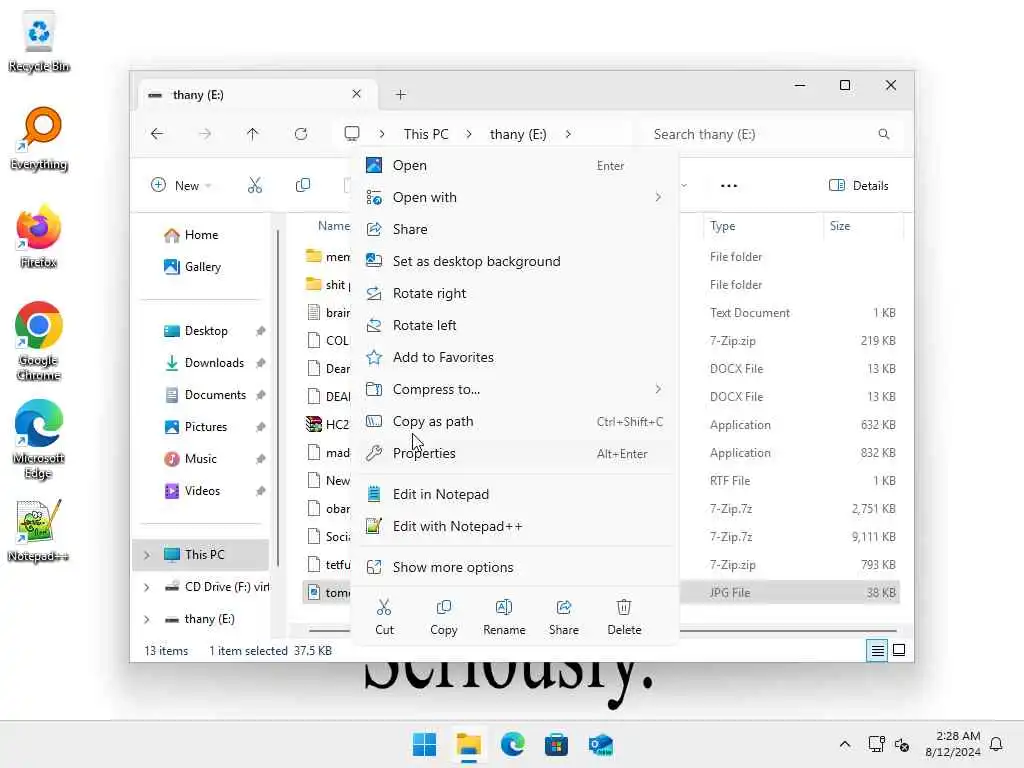The image size is (1024, 768).
Task: Switch to large thumbnails view icon
Action: click(899, 650)
